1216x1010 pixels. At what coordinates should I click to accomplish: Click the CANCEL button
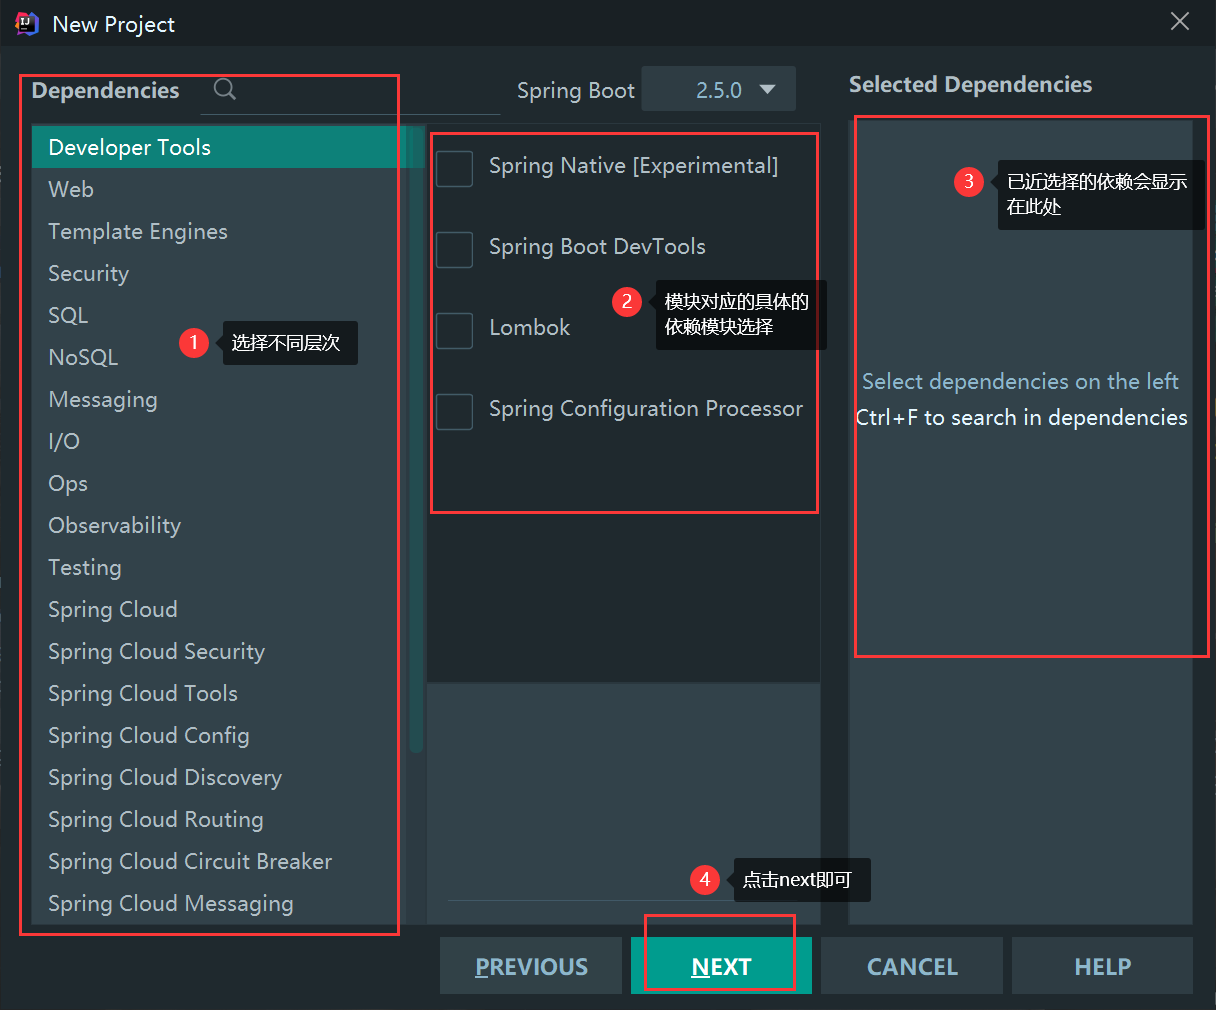pos(912,966)
